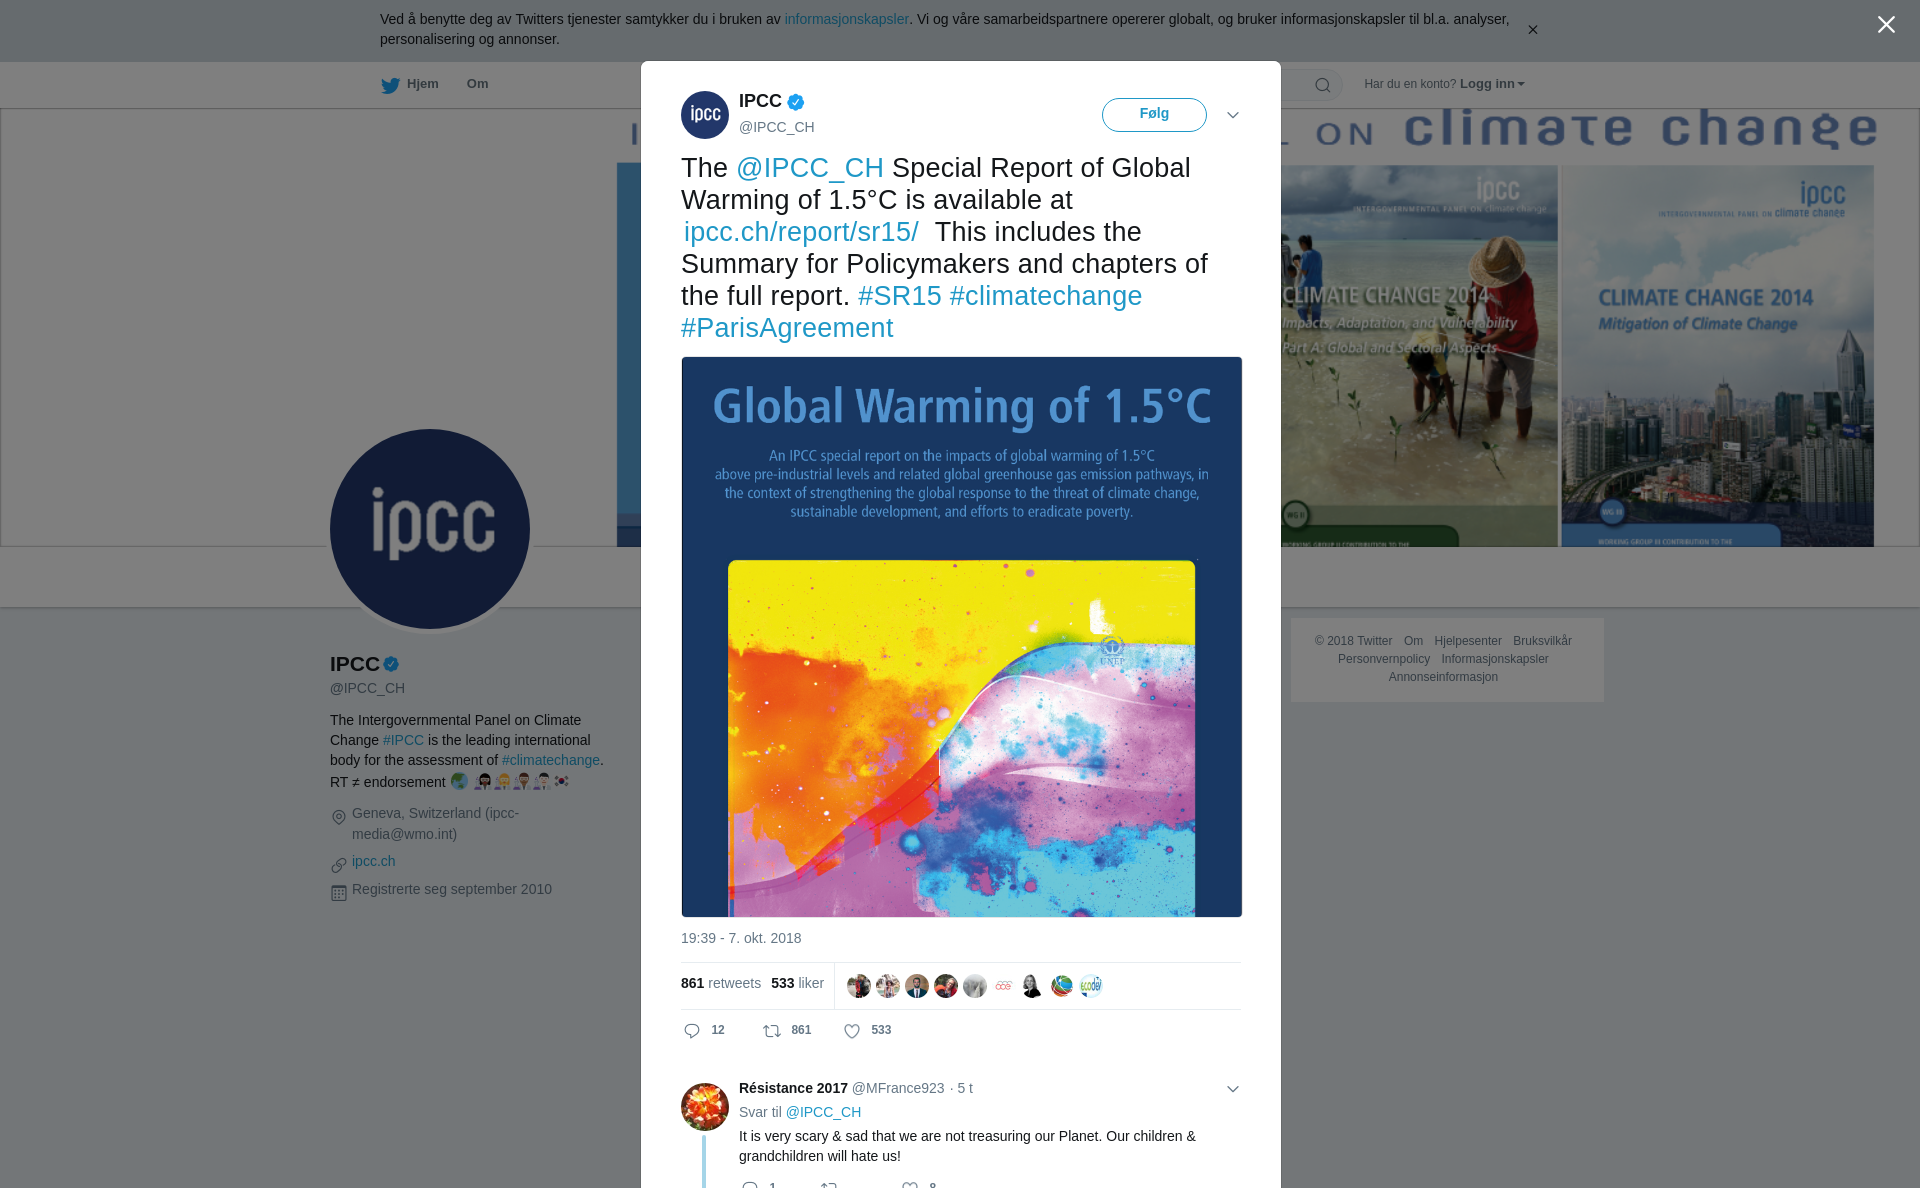The height and width of the screenshot is (1188, 1920).
Task: Click the #ParisAgreement hashtag
Action: coord(787,328)
